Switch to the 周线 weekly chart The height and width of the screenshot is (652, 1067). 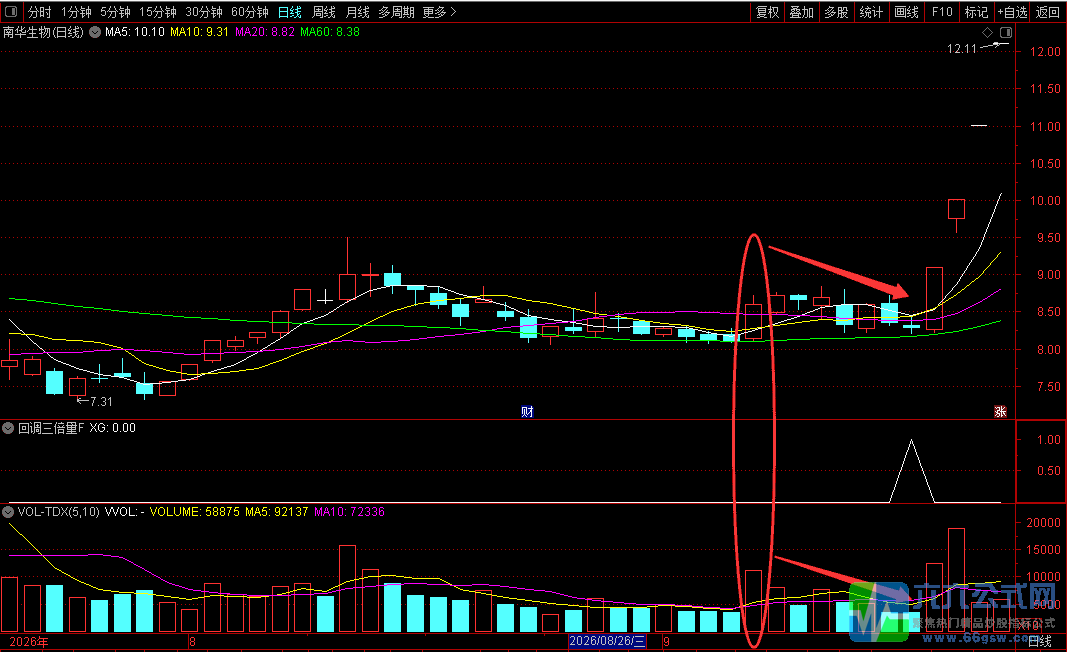pyautogui.click(x=324, y=12)
